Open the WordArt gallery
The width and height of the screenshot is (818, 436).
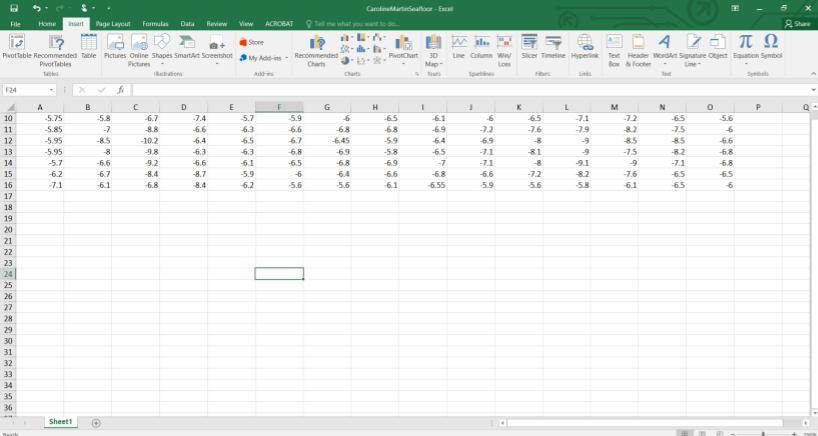665,50
